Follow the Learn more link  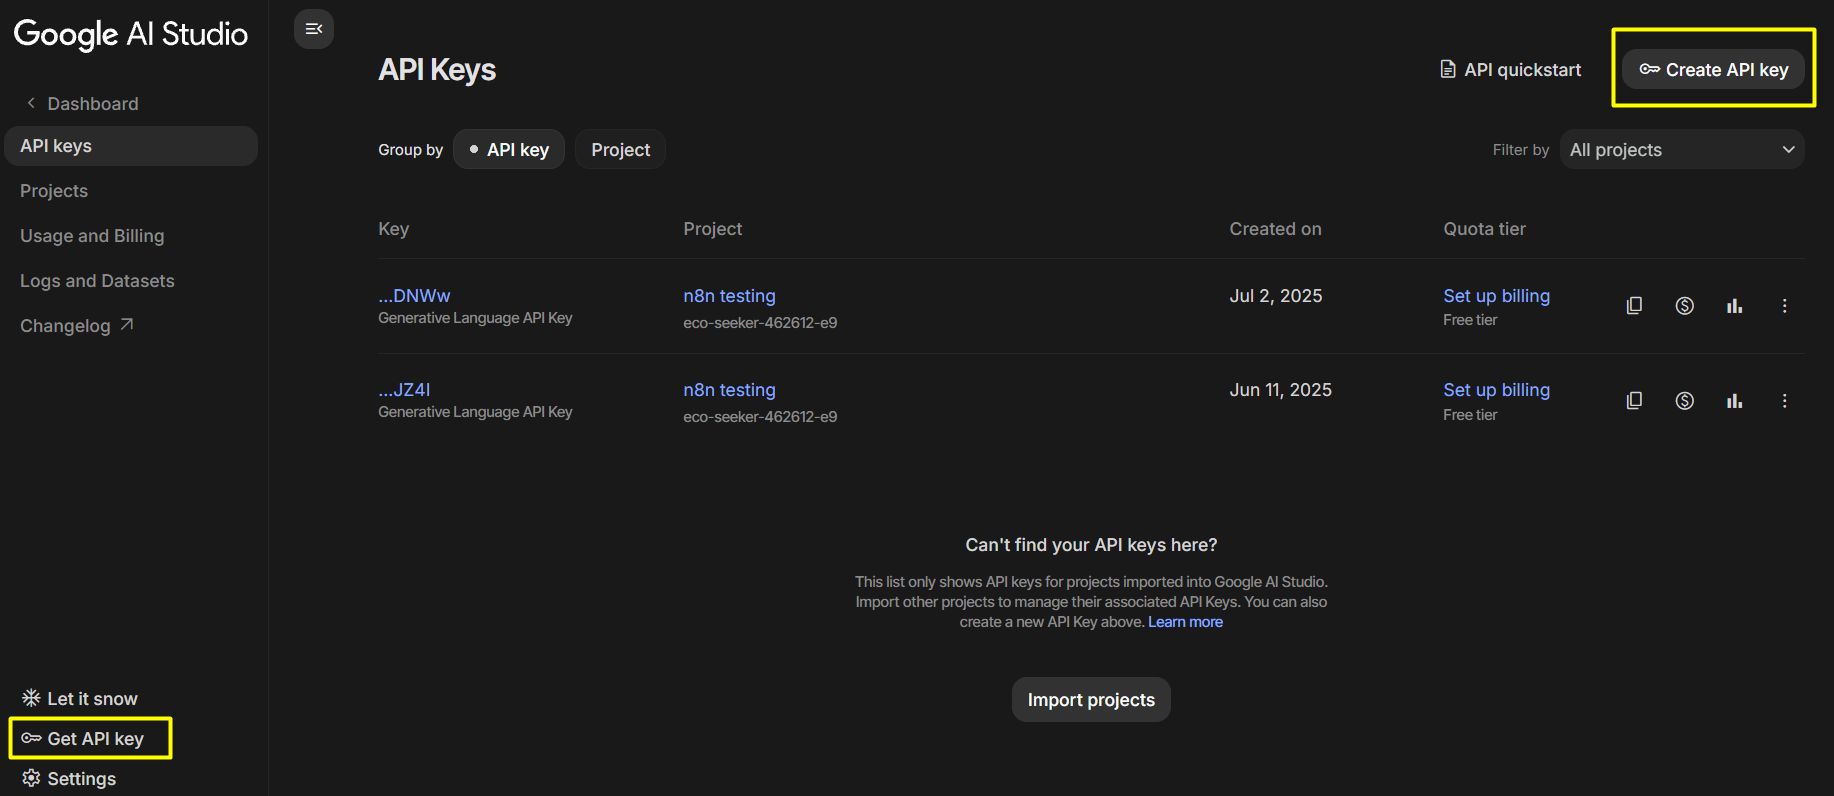pos(1185,622)
